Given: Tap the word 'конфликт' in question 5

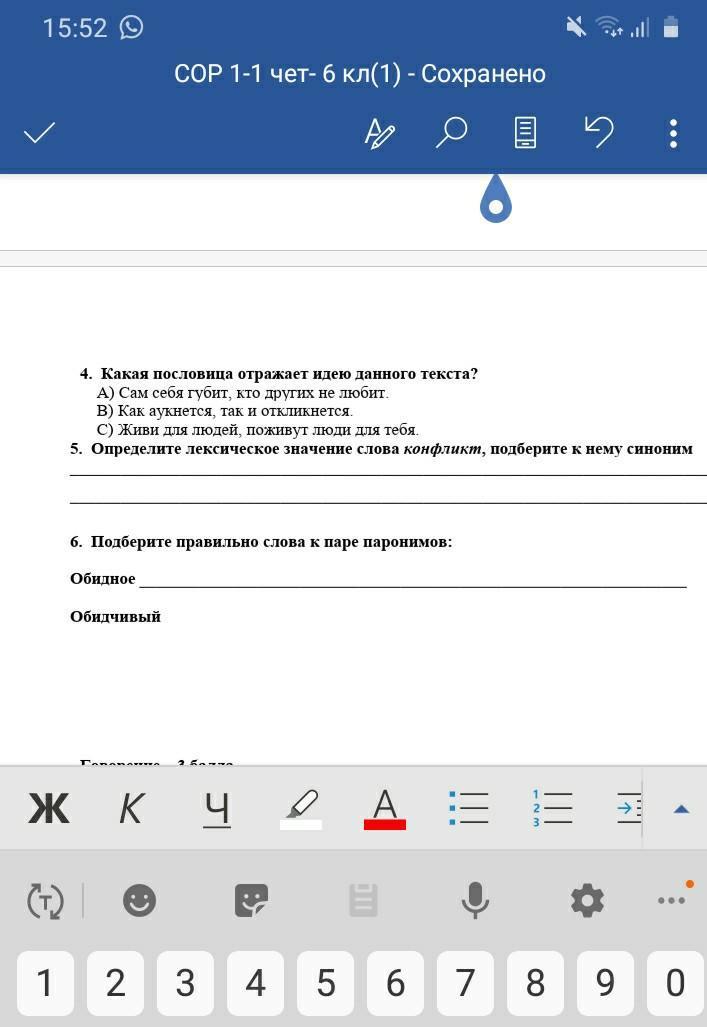Looking at the screenshot, I should click(x=442, y=449).
